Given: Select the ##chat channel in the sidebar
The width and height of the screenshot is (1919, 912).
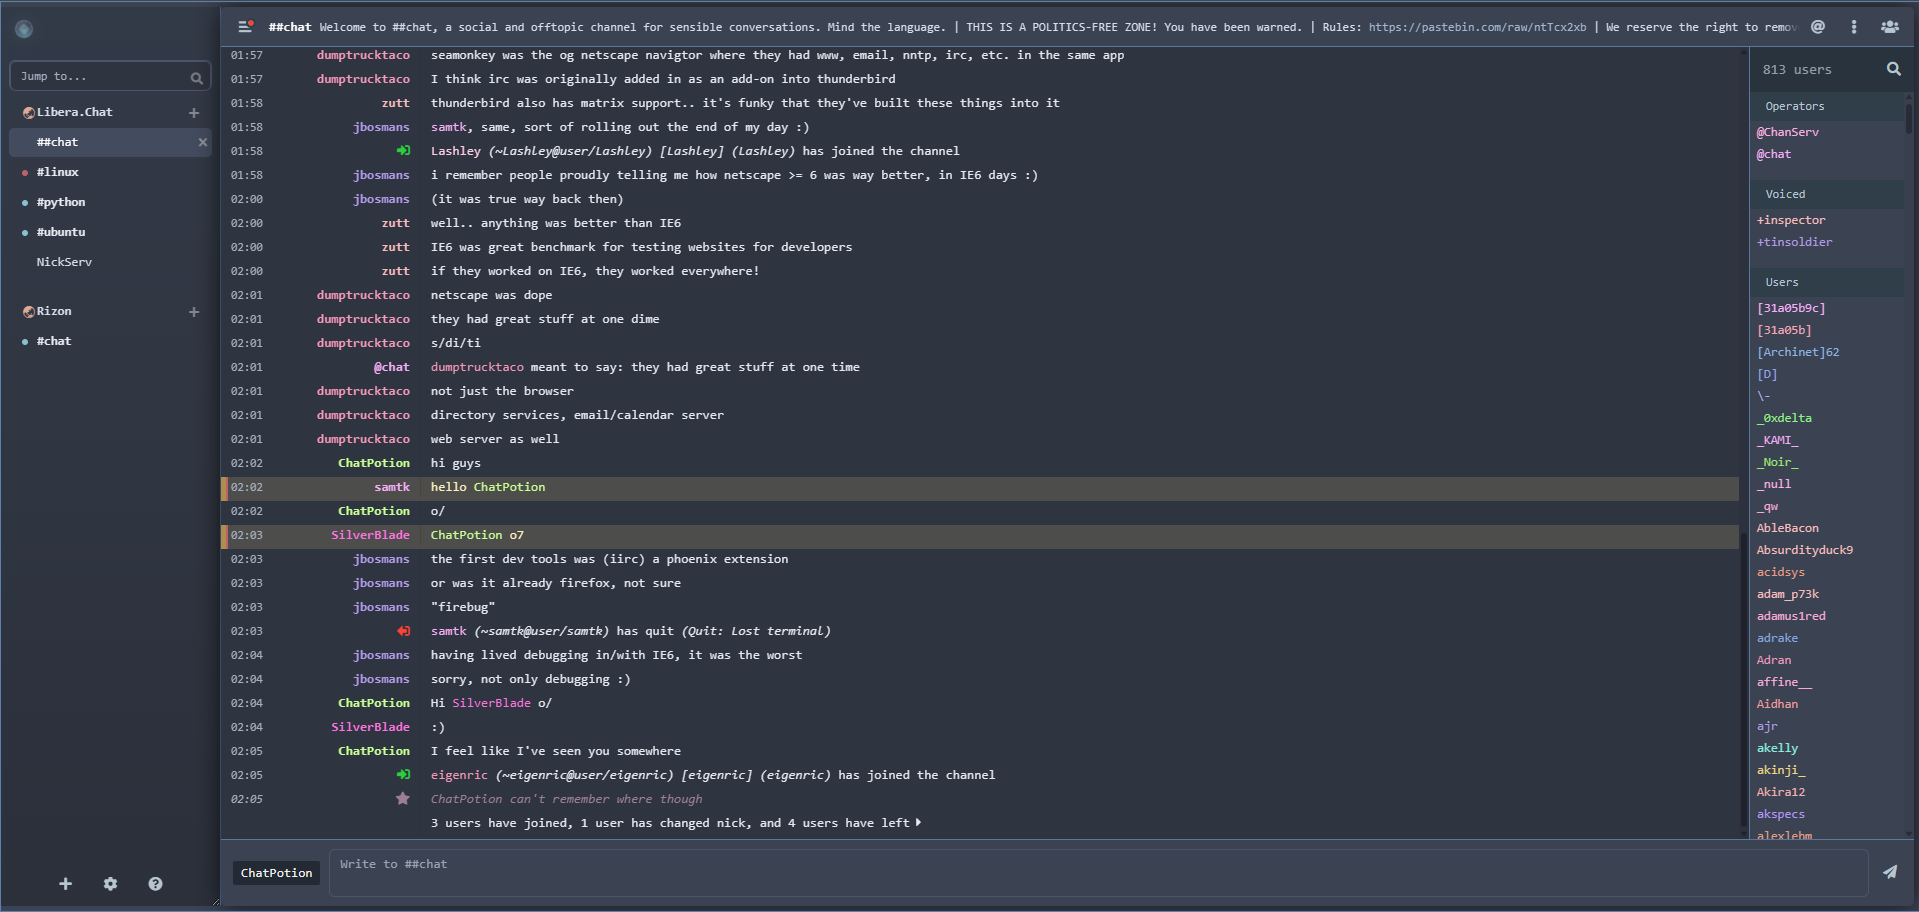Looking at the screenshot, I should pos(110,142).
